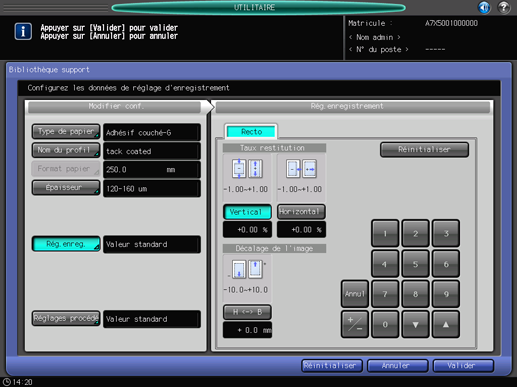Viewport: 517px width, 387px height.
Task: Click Réinitialiser in the registration panel
Action: 424,150
